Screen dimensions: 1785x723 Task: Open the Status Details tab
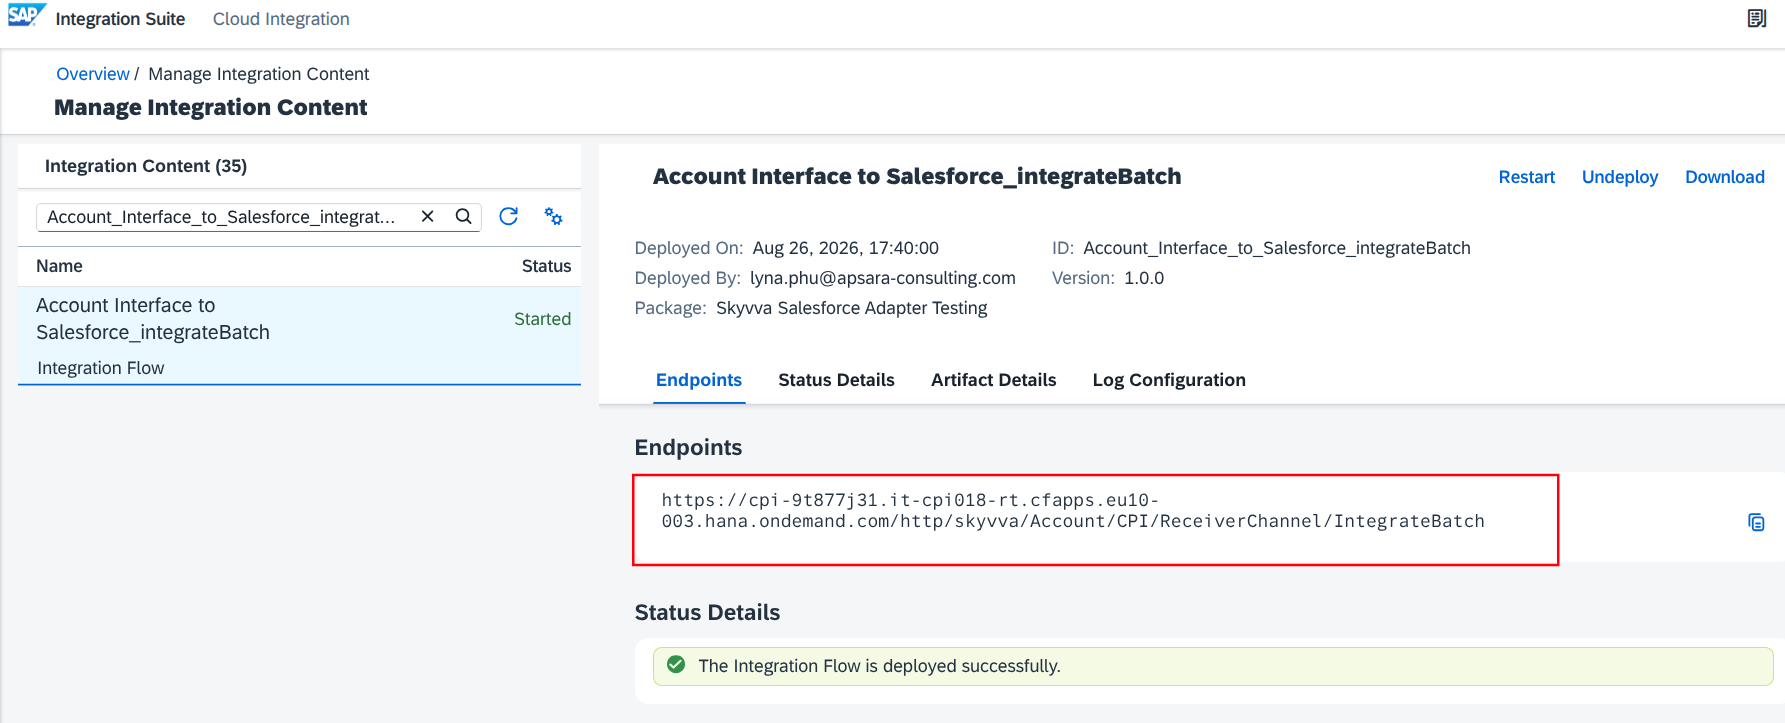pos(836,380)
